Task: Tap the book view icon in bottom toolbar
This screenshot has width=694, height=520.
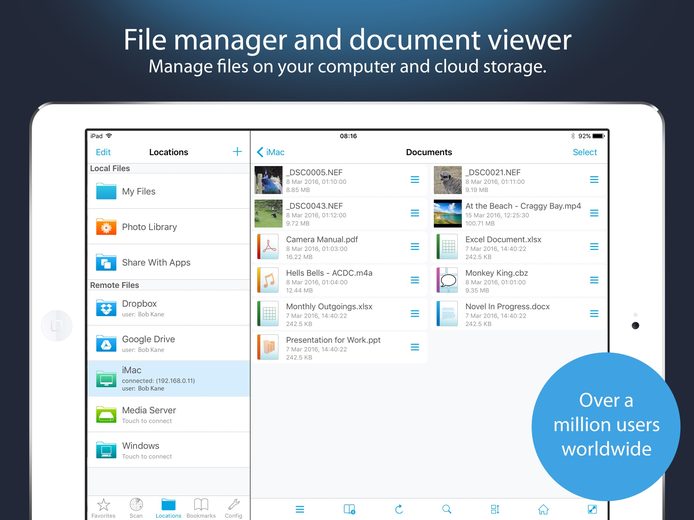Action: 349,509
